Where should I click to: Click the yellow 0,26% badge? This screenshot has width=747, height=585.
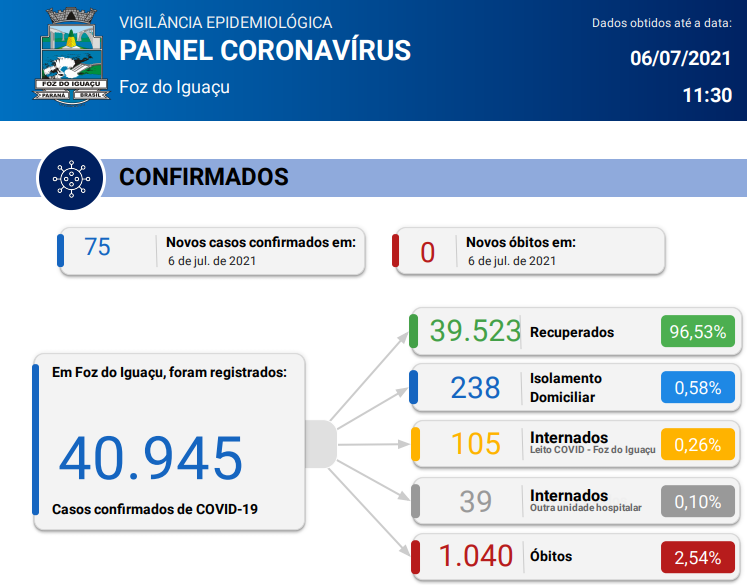point(697,444)
